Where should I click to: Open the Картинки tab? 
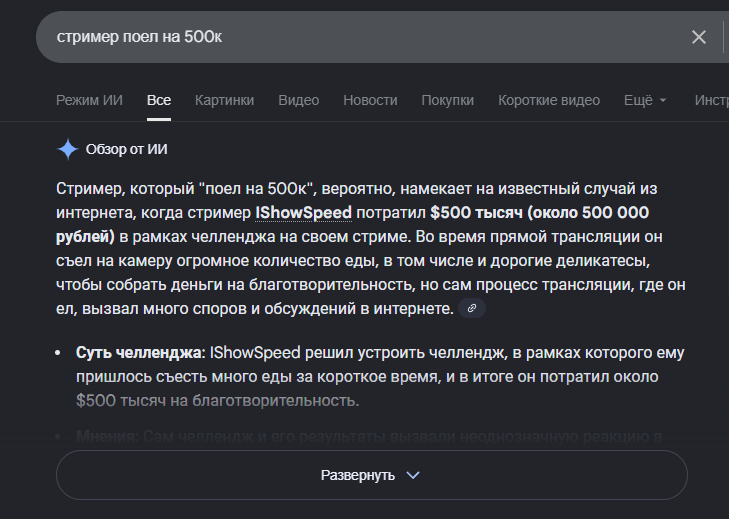point(224,100)
